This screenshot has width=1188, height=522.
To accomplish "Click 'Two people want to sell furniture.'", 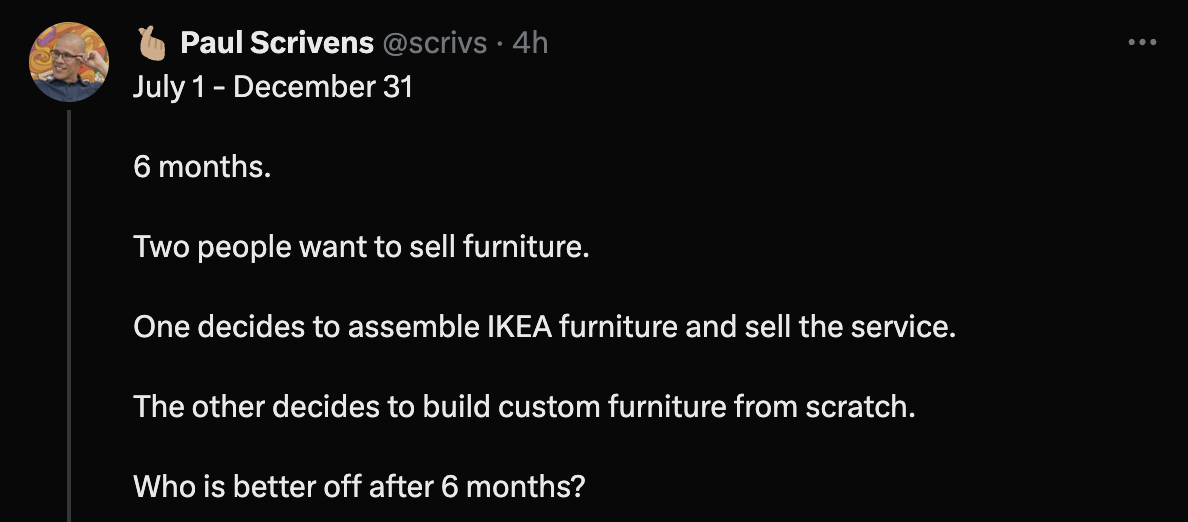I will click(361, 247).
